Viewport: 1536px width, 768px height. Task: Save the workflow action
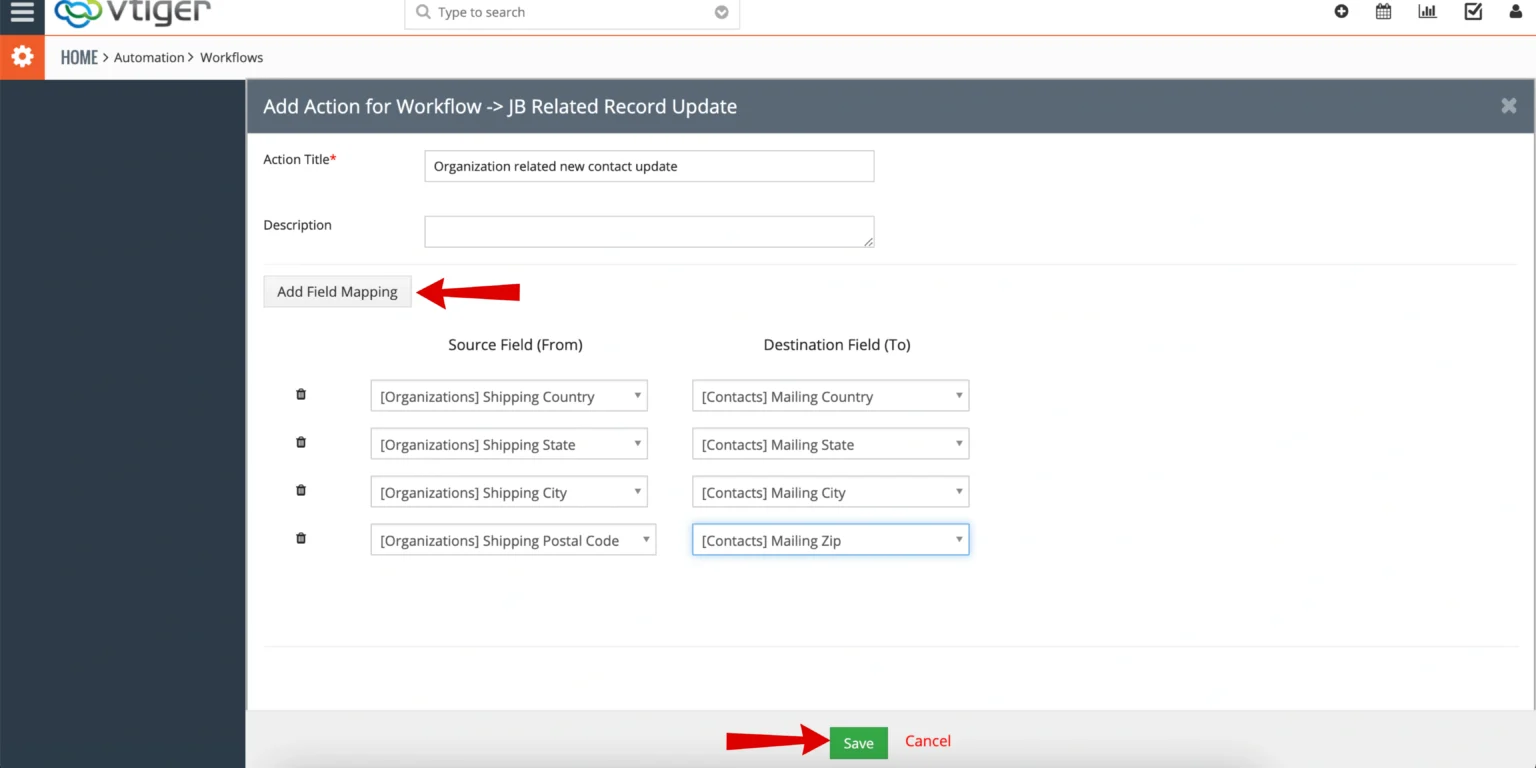(x=857, y=742)
